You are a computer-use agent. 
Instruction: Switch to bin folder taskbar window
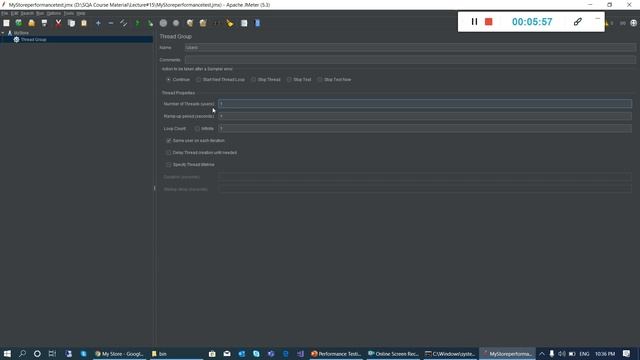[x=176, y=353]
